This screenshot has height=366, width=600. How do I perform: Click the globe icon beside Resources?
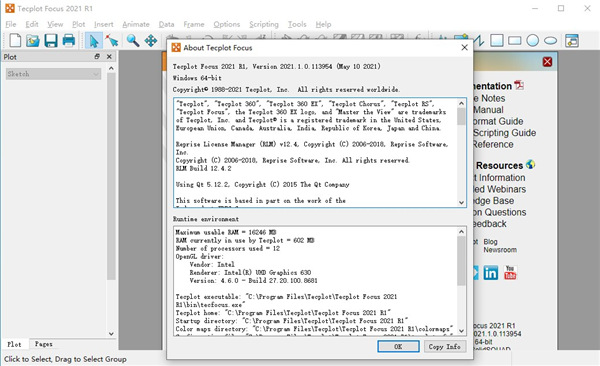tap(530, 165)
